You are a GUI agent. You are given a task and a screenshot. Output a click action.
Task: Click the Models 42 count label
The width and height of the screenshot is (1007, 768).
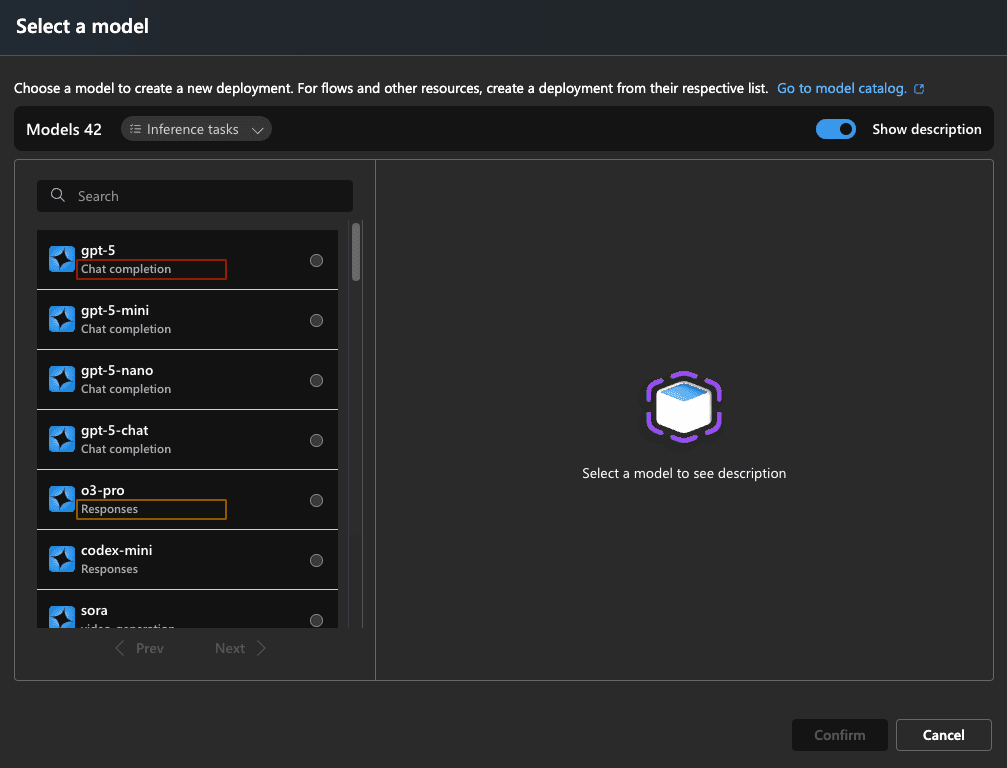pyautogui.click(x=64, y=129)
